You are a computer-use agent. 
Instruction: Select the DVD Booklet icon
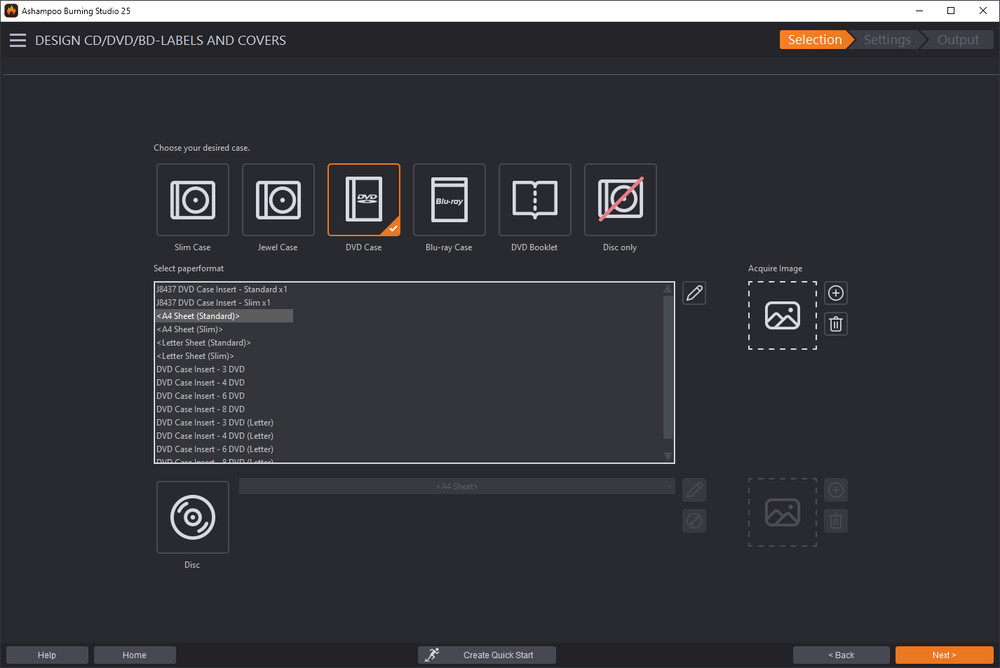click(534, 200)
